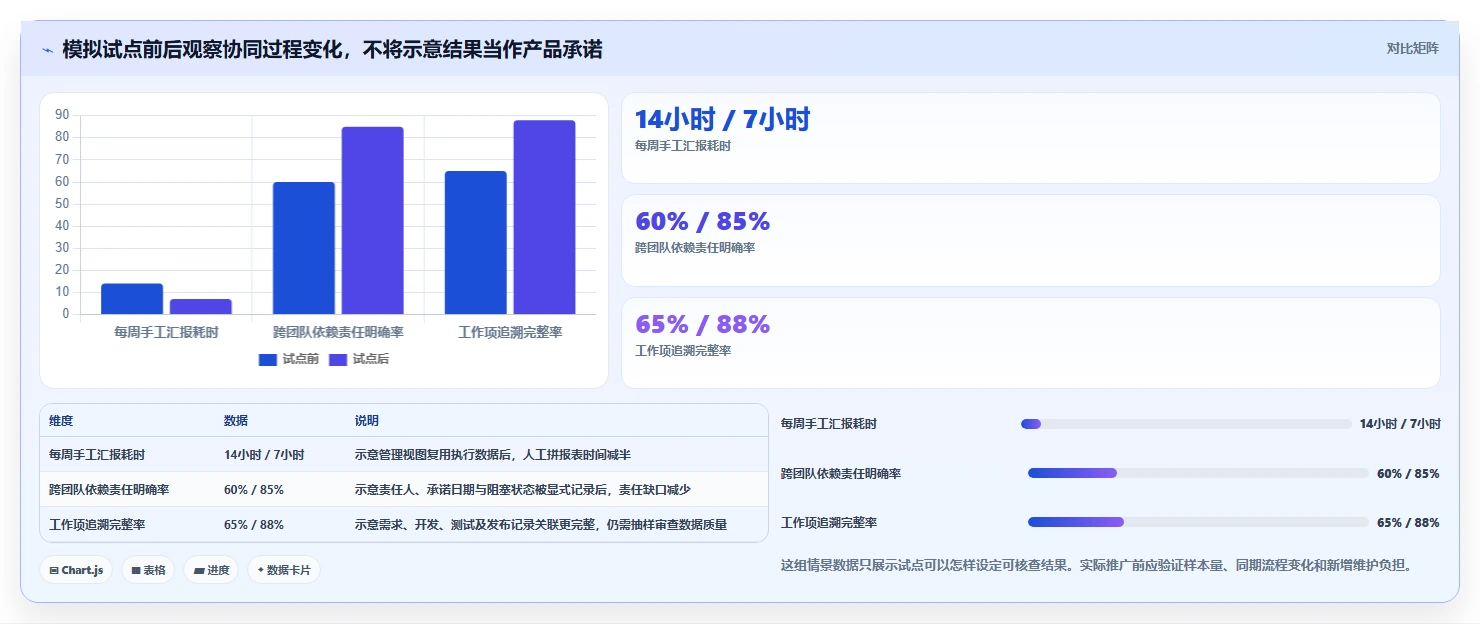Click the 数据卡片 tag chip

[284, 570]
